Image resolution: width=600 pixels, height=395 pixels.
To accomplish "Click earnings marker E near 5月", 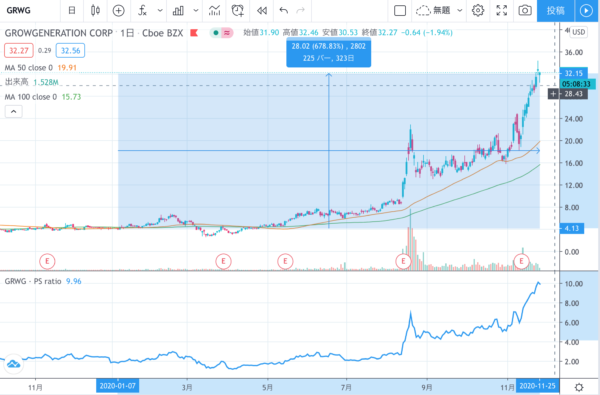I will pos(285,261).
